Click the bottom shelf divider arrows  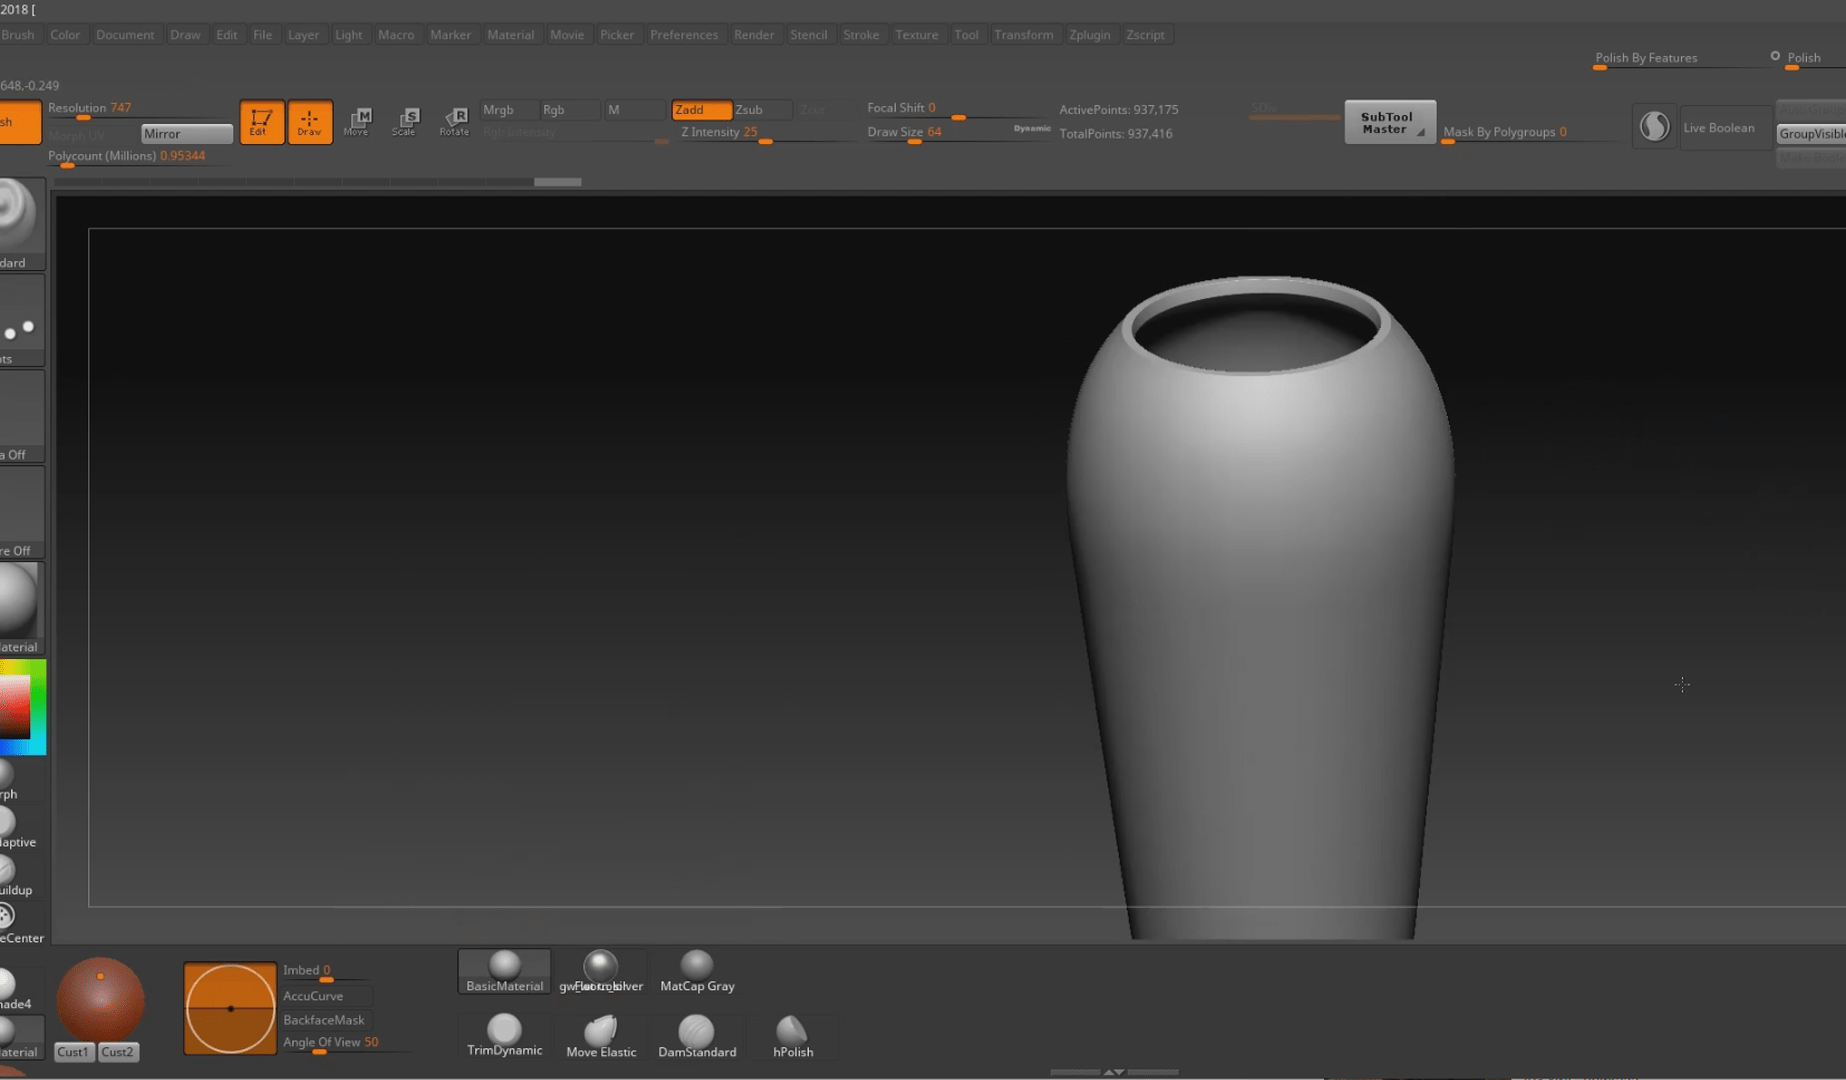pyautogui.click(x=1114, y=1072)
